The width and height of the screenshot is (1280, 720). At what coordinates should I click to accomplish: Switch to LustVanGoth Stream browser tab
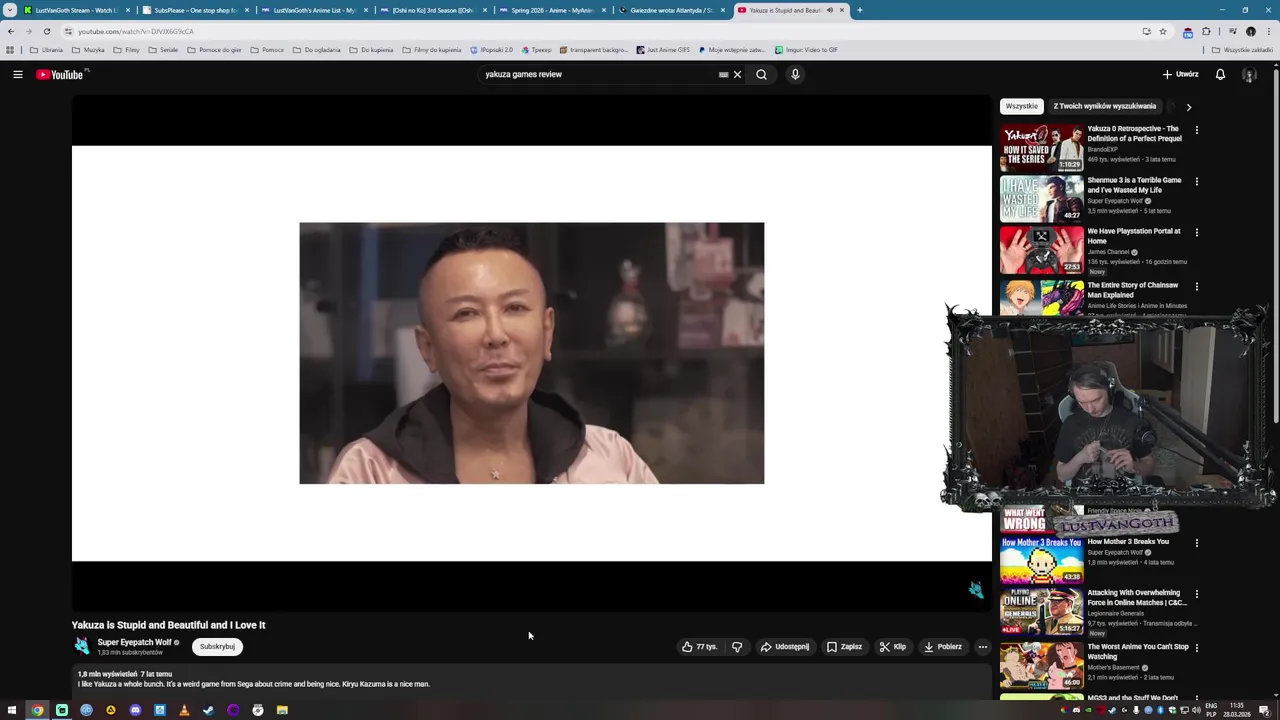(77, 10)
